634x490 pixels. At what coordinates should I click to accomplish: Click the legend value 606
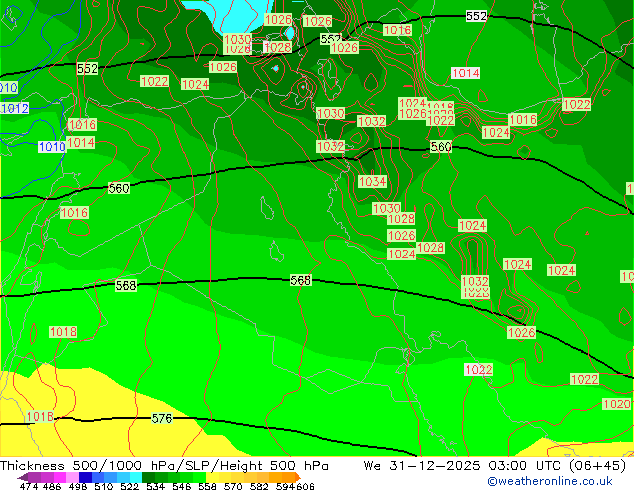tap(305, 486)
